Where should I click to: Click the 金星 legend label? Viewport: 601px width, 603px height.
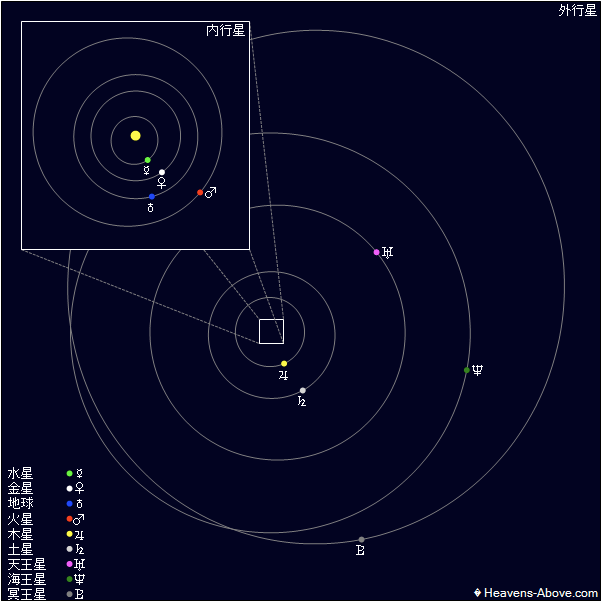[x=20, y=488]
